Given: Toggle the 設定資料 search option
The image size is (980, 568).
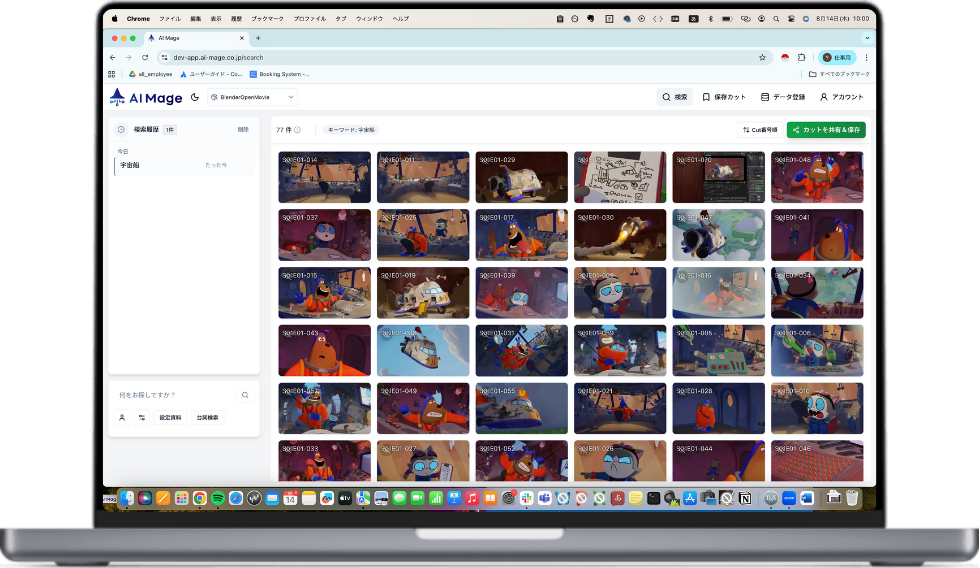Looking at the screenshot, I should click(x=171, y=417).
